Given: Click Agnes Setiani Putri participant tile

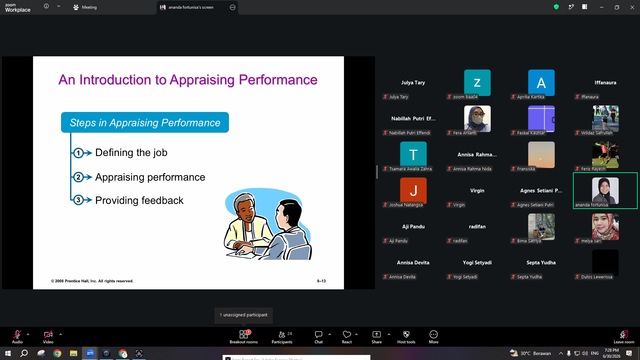Looking at the screenshot, I should pyautogui.click(x=541, y=191).
